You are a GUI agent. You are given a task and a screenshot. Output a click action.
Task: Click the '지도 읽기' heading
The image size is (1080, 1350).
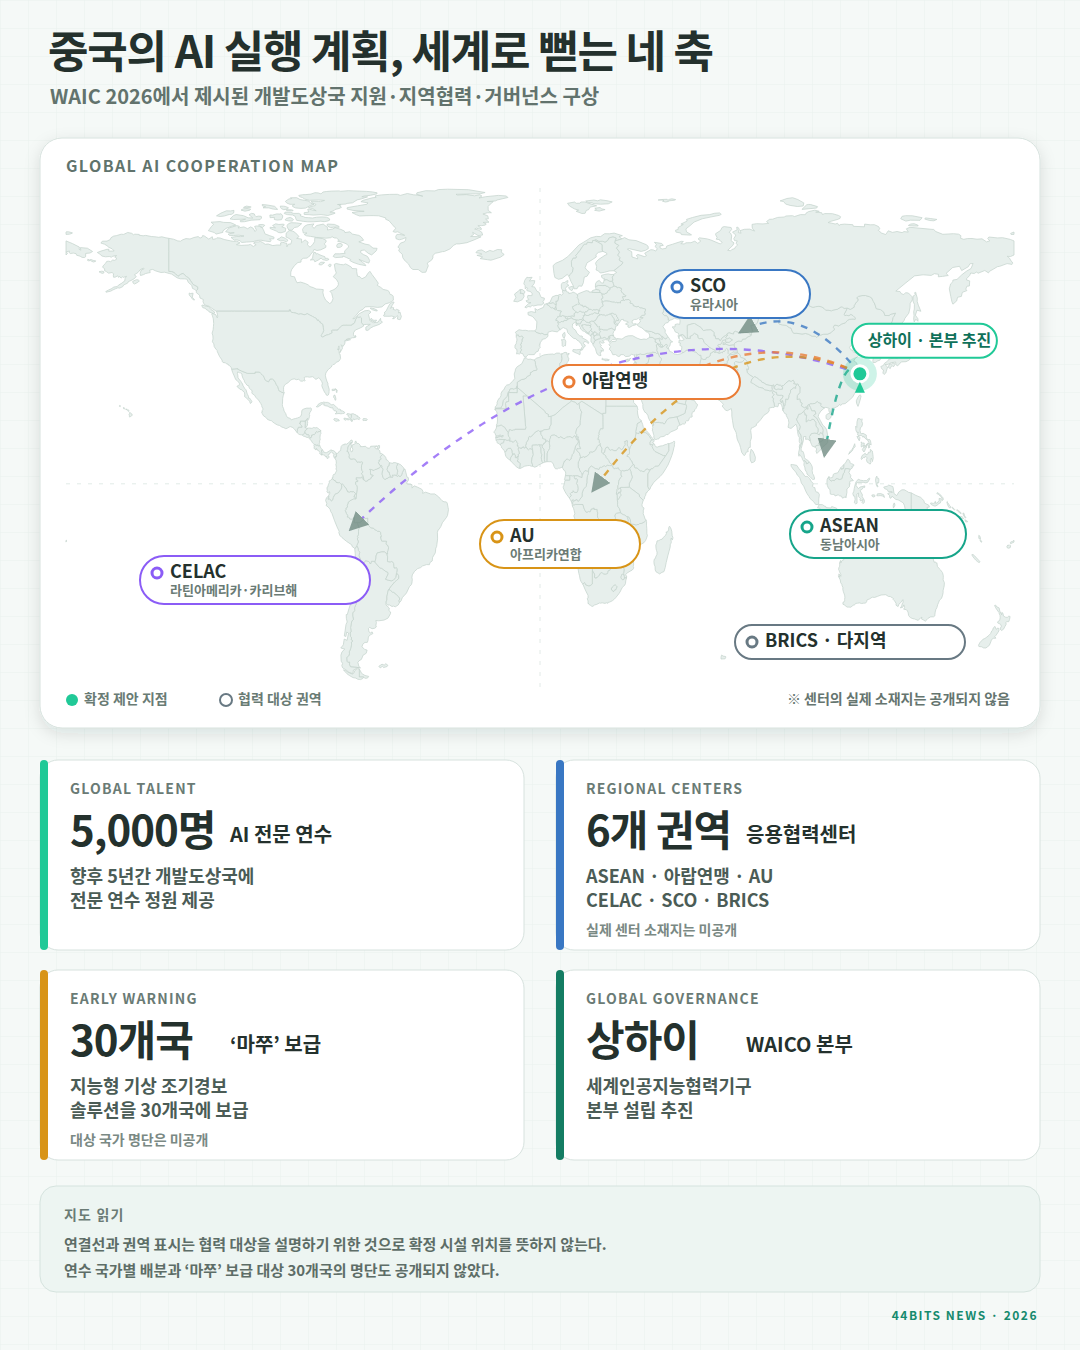pos(94,1216)
